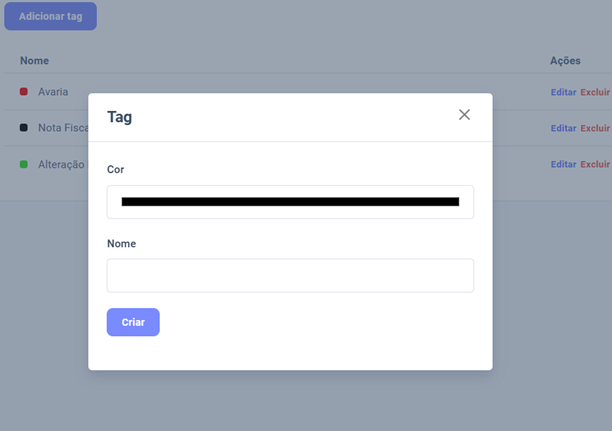
Task: Click the Cor field label
Action: (116, 170)
